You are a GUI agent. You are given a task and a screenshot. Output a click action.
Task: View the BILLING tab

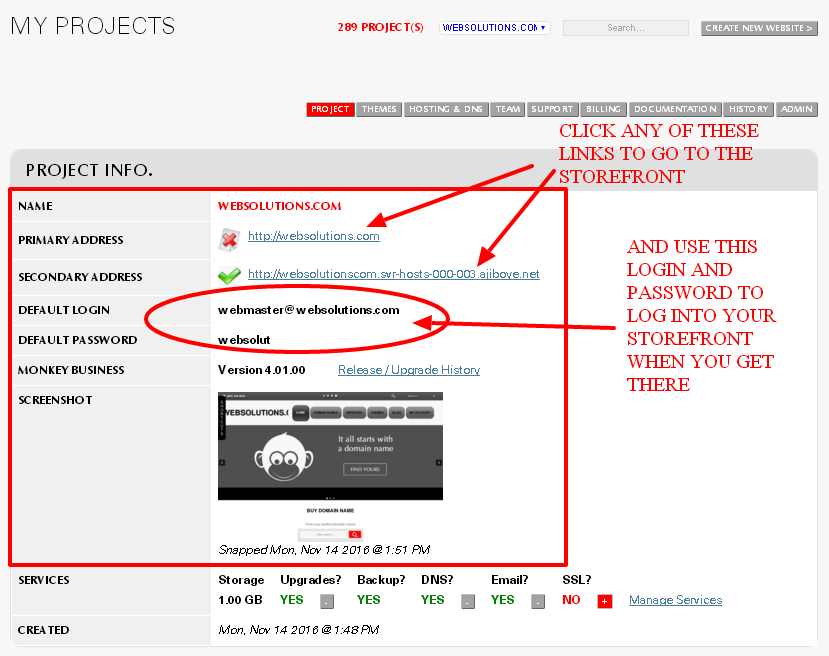point(603,109)
